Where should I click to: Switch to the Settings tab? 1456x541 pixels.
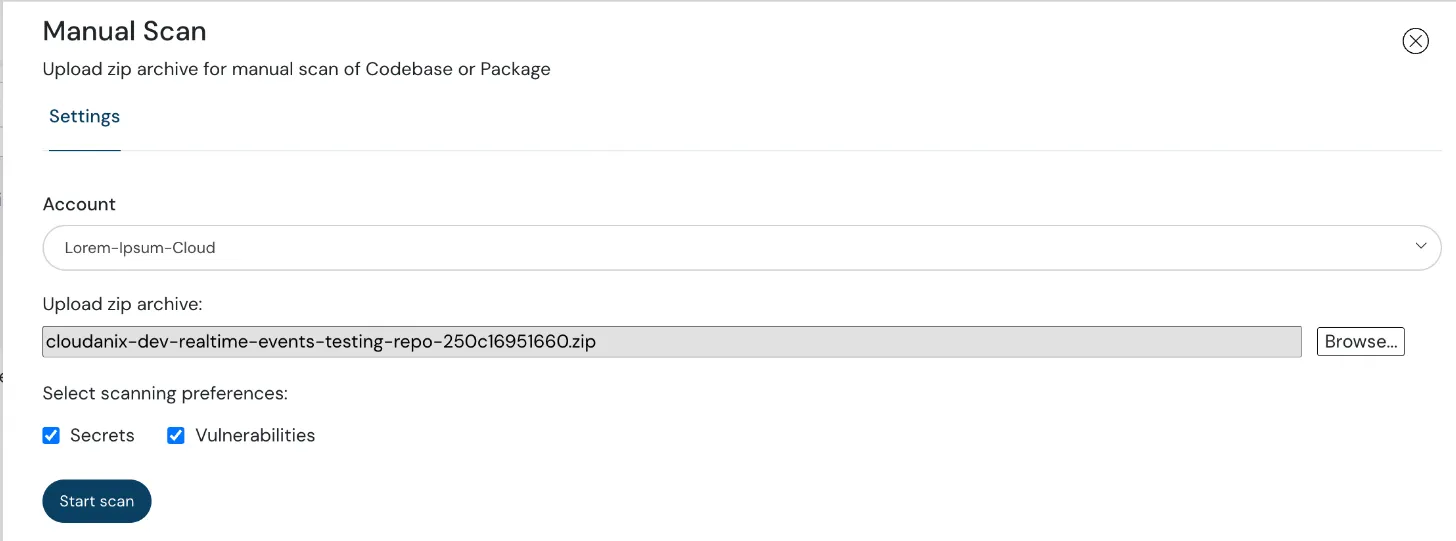pyautogui.click(x=84, y=117)
